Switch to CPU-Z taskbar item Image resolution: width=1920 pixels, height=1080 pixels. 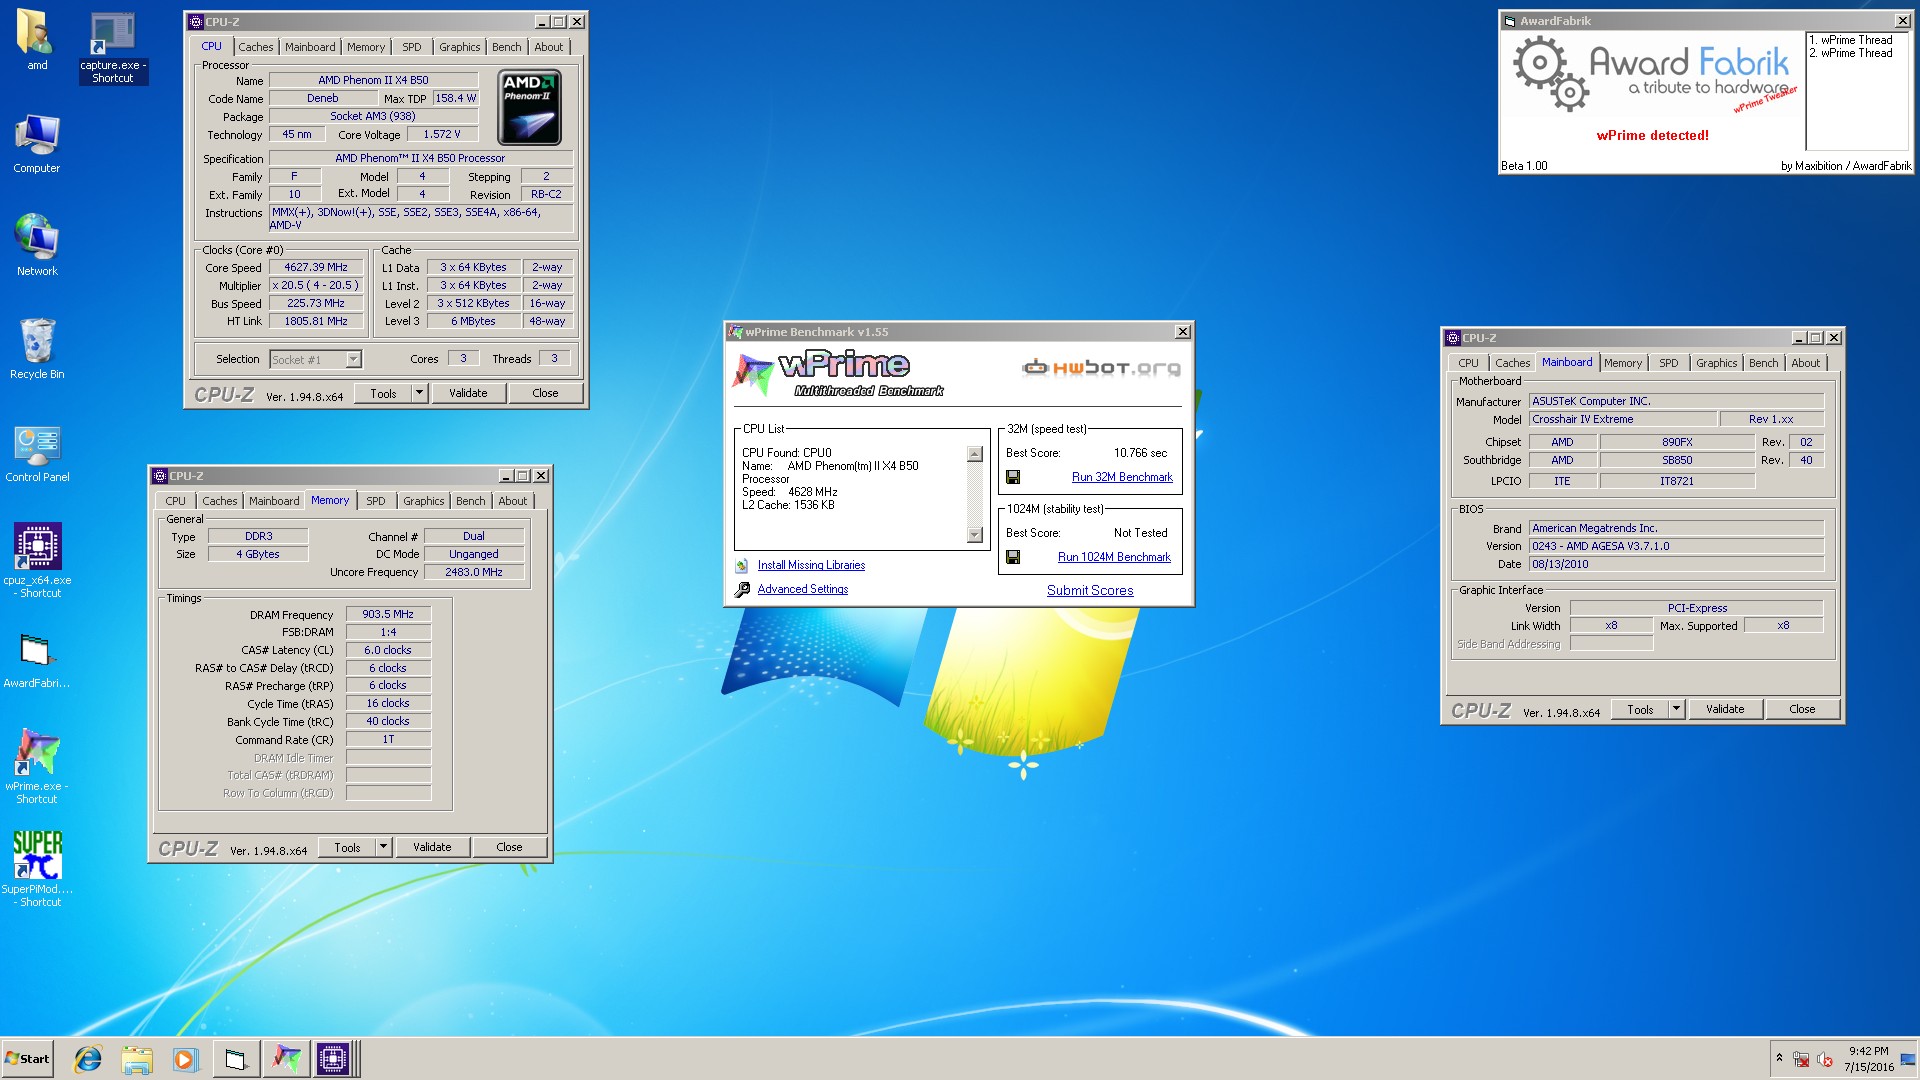click(334, 1059)
